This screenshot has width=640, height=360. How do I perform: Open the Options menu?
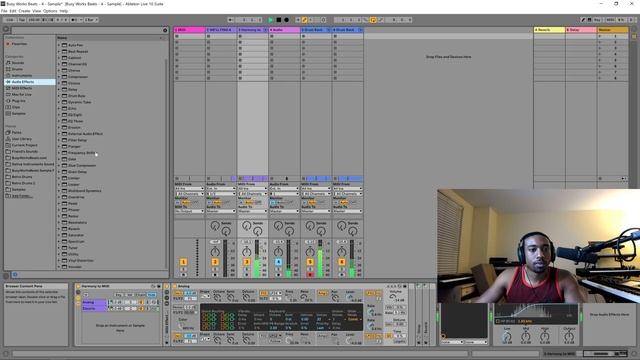pyautogui.click(x=50, y=11)
